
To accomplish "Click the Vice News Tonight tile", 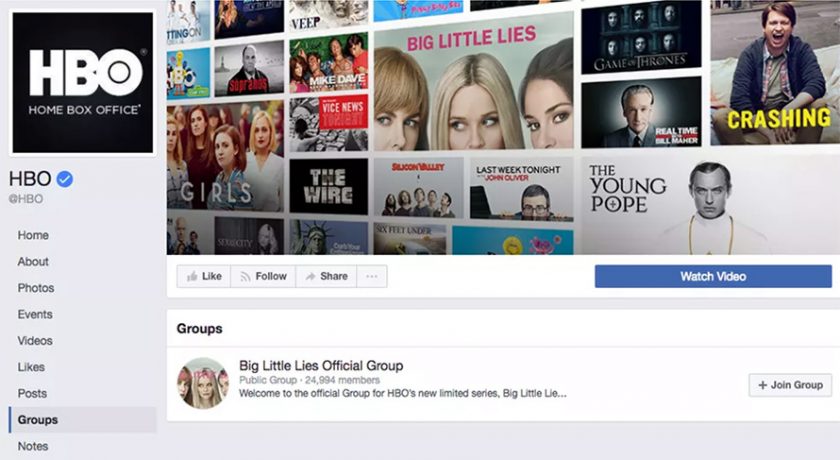I will tap(329, 124).
